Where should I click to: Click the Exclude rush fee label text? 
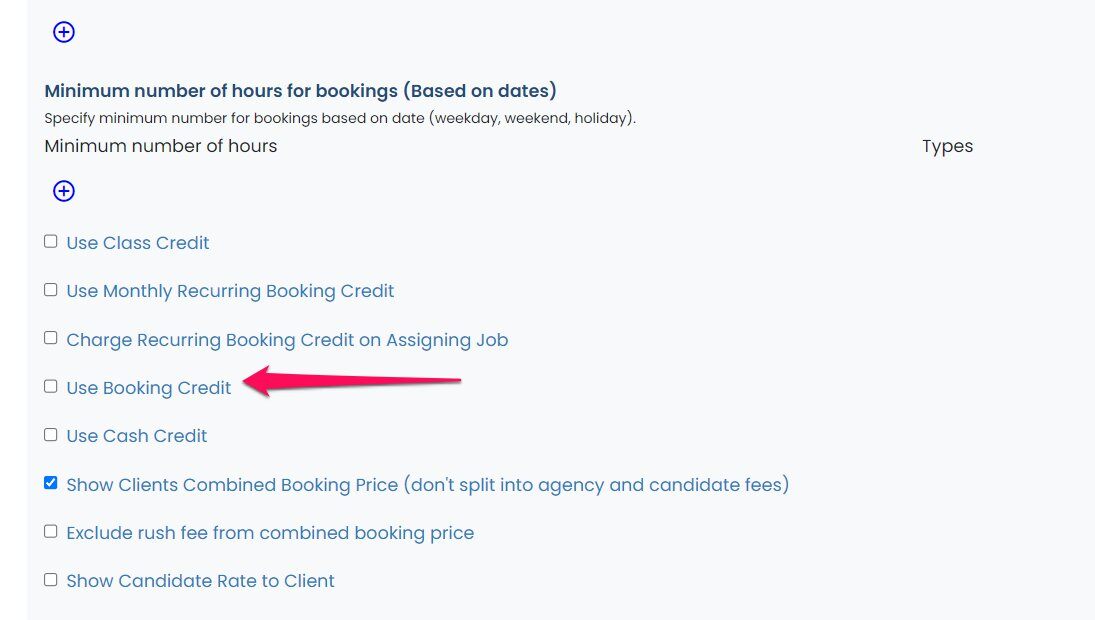click(x=270, y=533)
